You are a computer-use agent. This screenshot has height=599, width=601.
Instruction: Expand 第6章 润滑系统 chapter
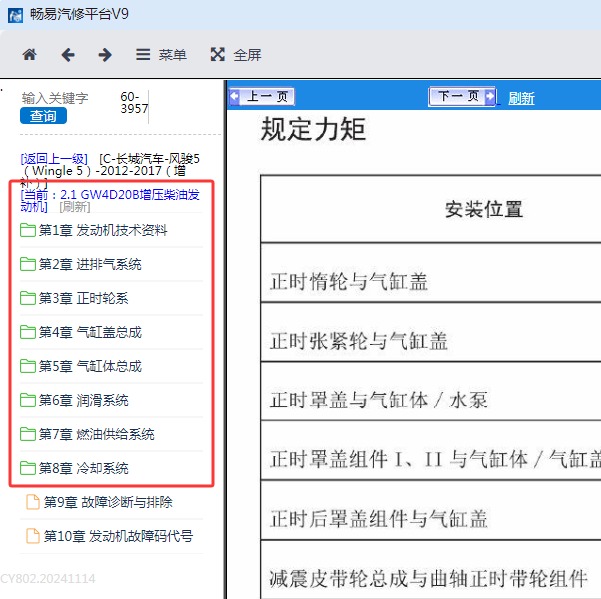click(84, 400)
